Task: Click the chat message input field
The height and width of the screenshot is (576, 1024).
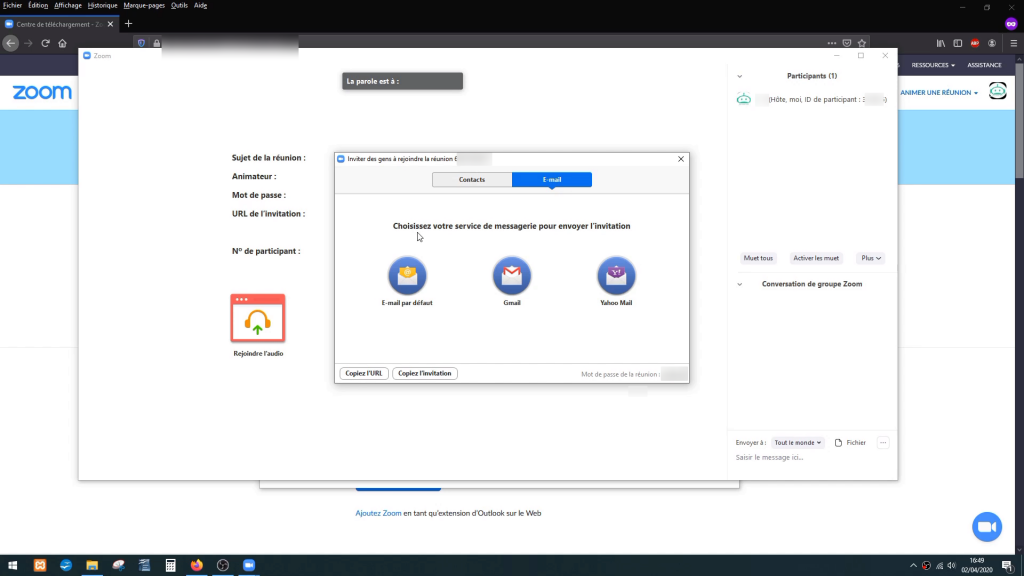Action: 812,458
